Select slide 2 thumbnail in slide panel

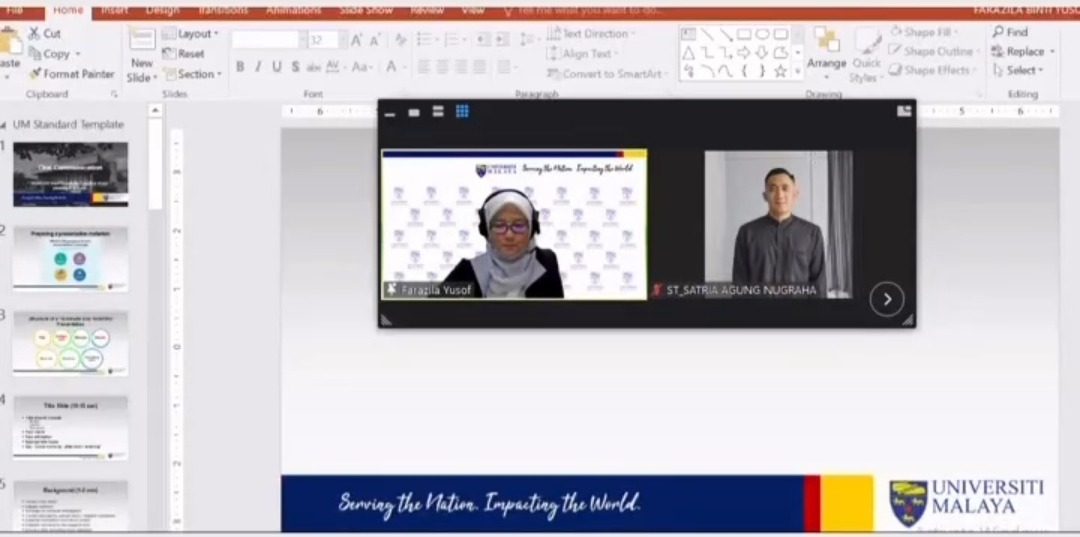70,258
